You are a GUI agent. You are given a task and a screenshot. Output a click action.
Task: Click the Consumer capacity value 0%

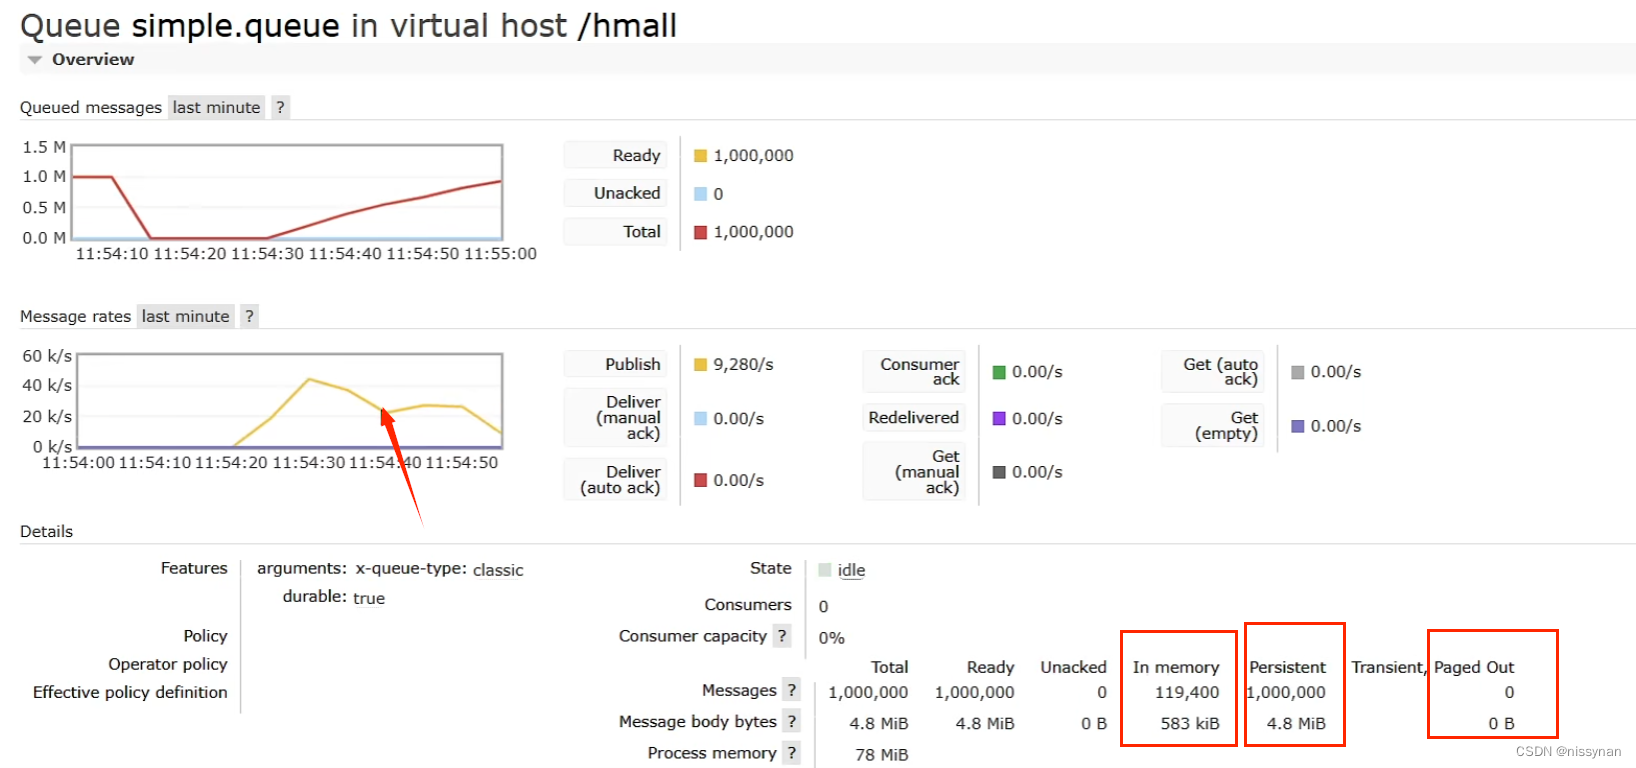coord(832,638)
